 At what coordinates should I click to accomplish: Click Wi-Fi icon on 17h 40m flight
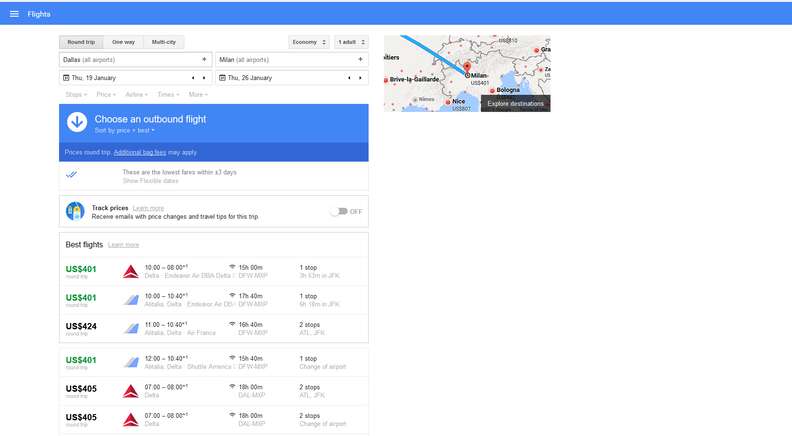[232, 296]
